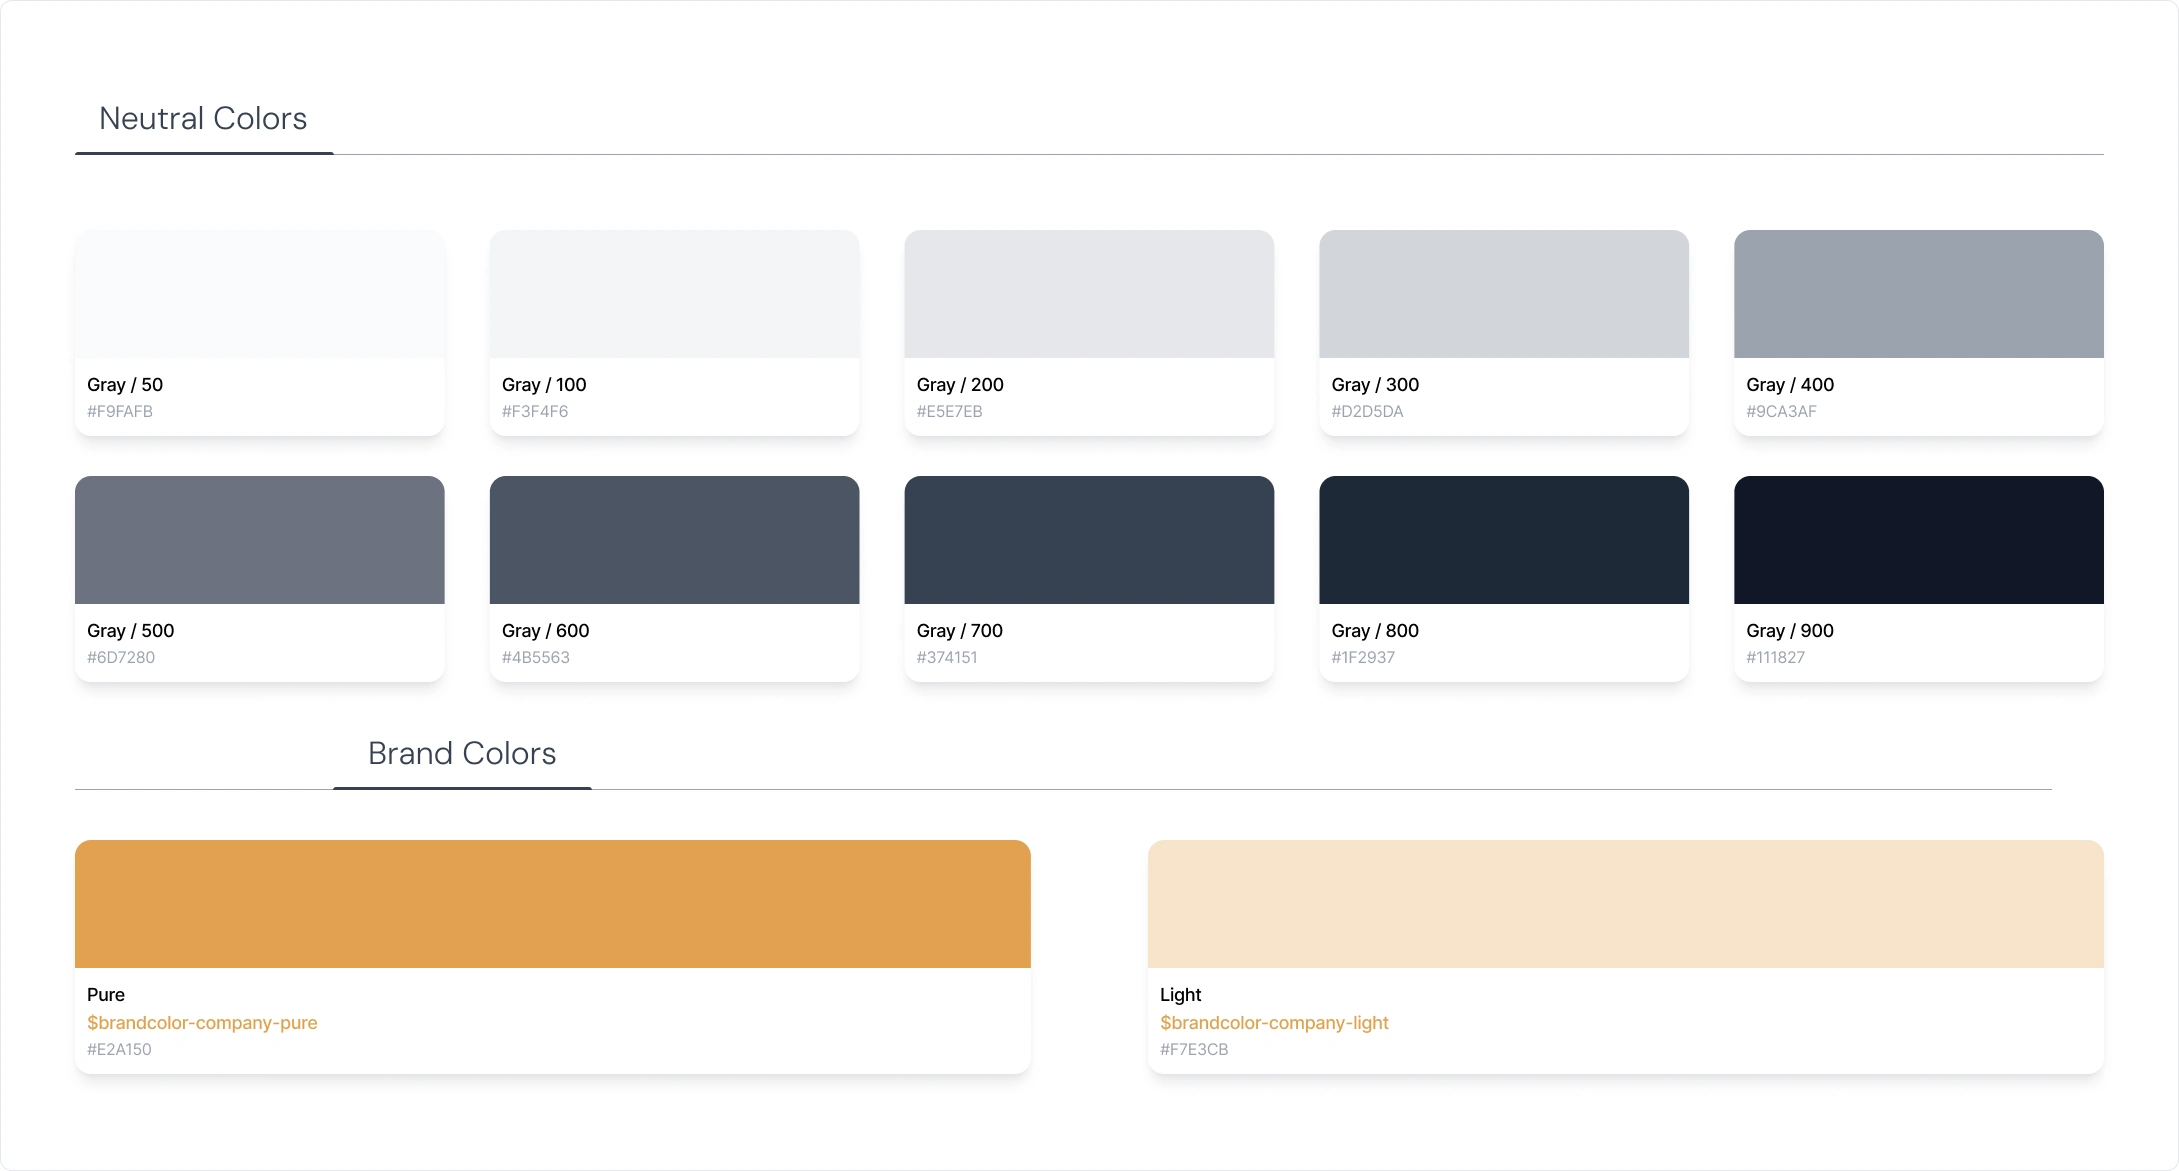
Task: Click the Gray / 50 color swatch
Action: [x=259, y=294]
